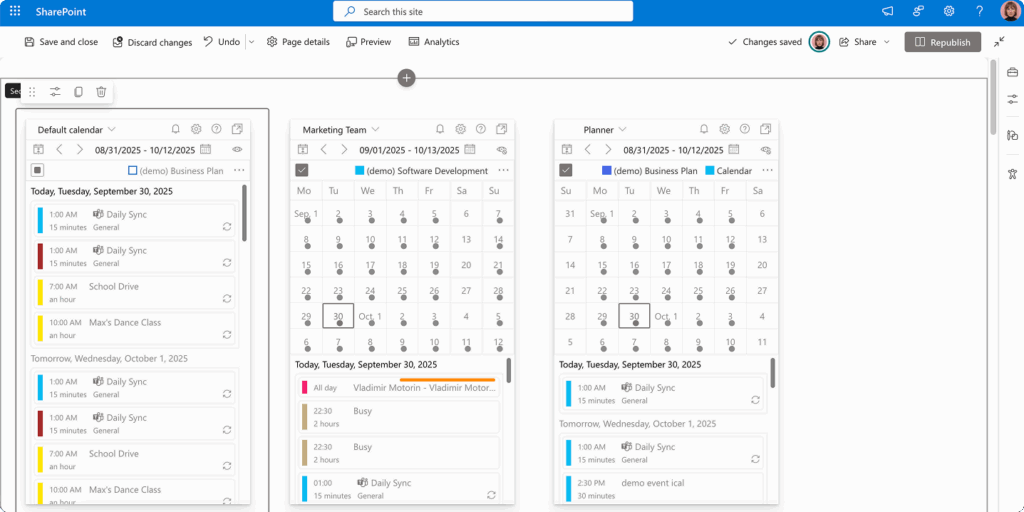Open settings gear in Marketing Team calendar
This screenshot has width=1024, height=512.
(460, 129)
